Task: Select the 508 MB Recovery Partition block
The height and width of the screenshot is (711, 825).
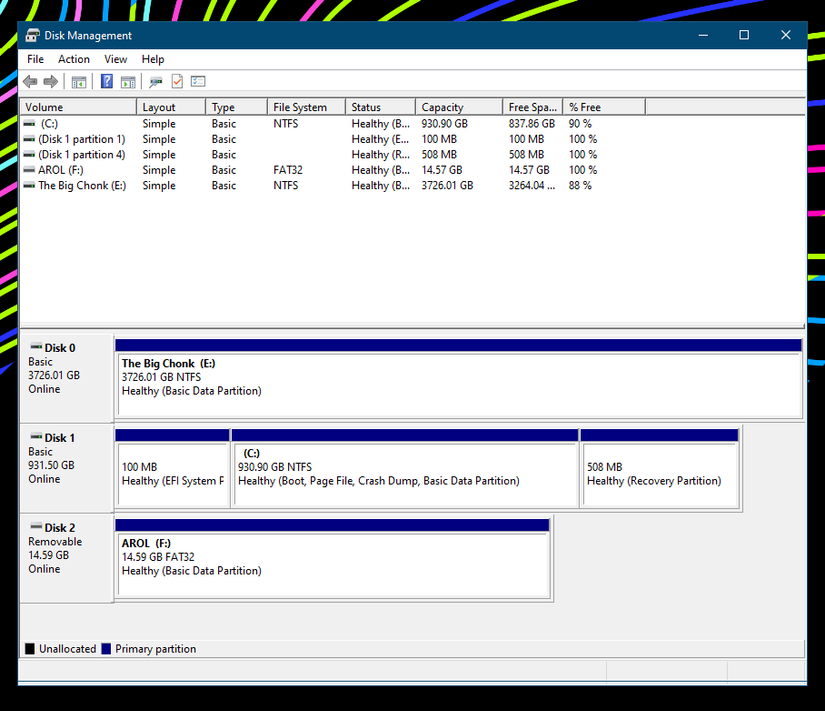Action: coord(659,474)
